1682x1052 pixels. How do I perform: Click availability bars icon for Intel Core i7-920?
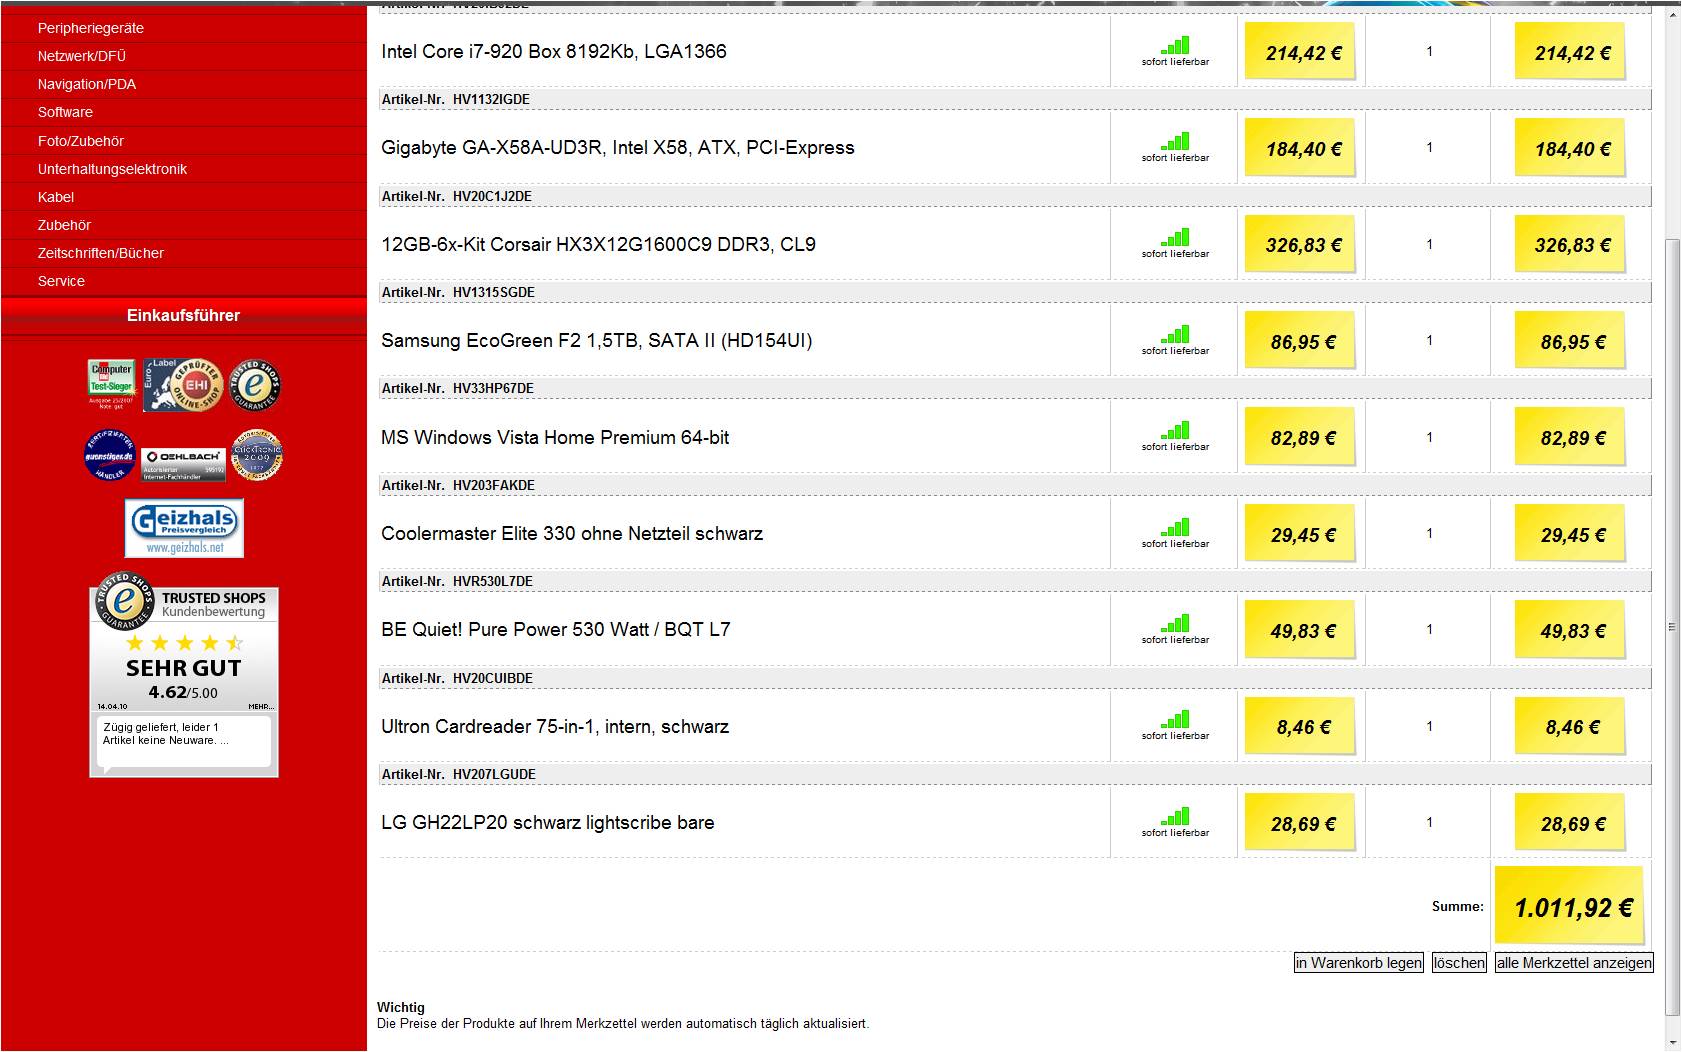pyautogui.click(x=1175, y=46)
